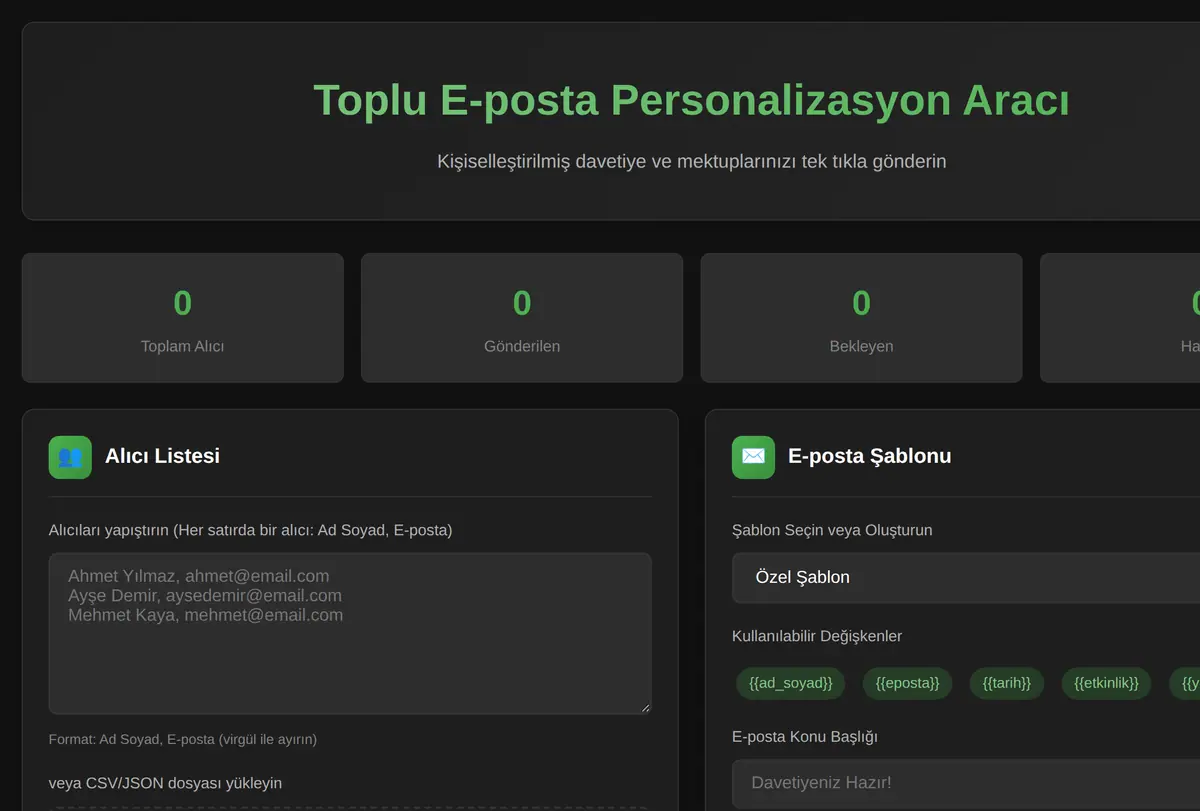This screenshot has height=811, width=1200.
Task: Open the Özel Şablon template dropdown
Action: coord(966,578)
